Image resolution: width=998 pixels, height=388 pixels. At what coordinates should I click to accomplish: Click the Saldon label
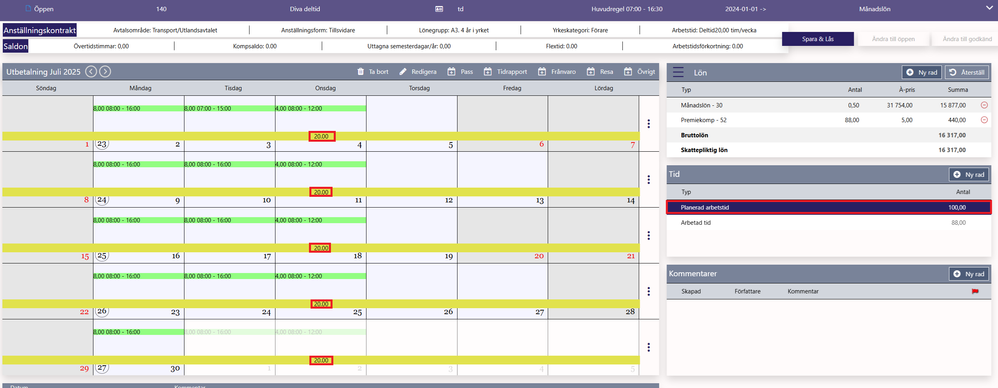click(x=15, y=46)
